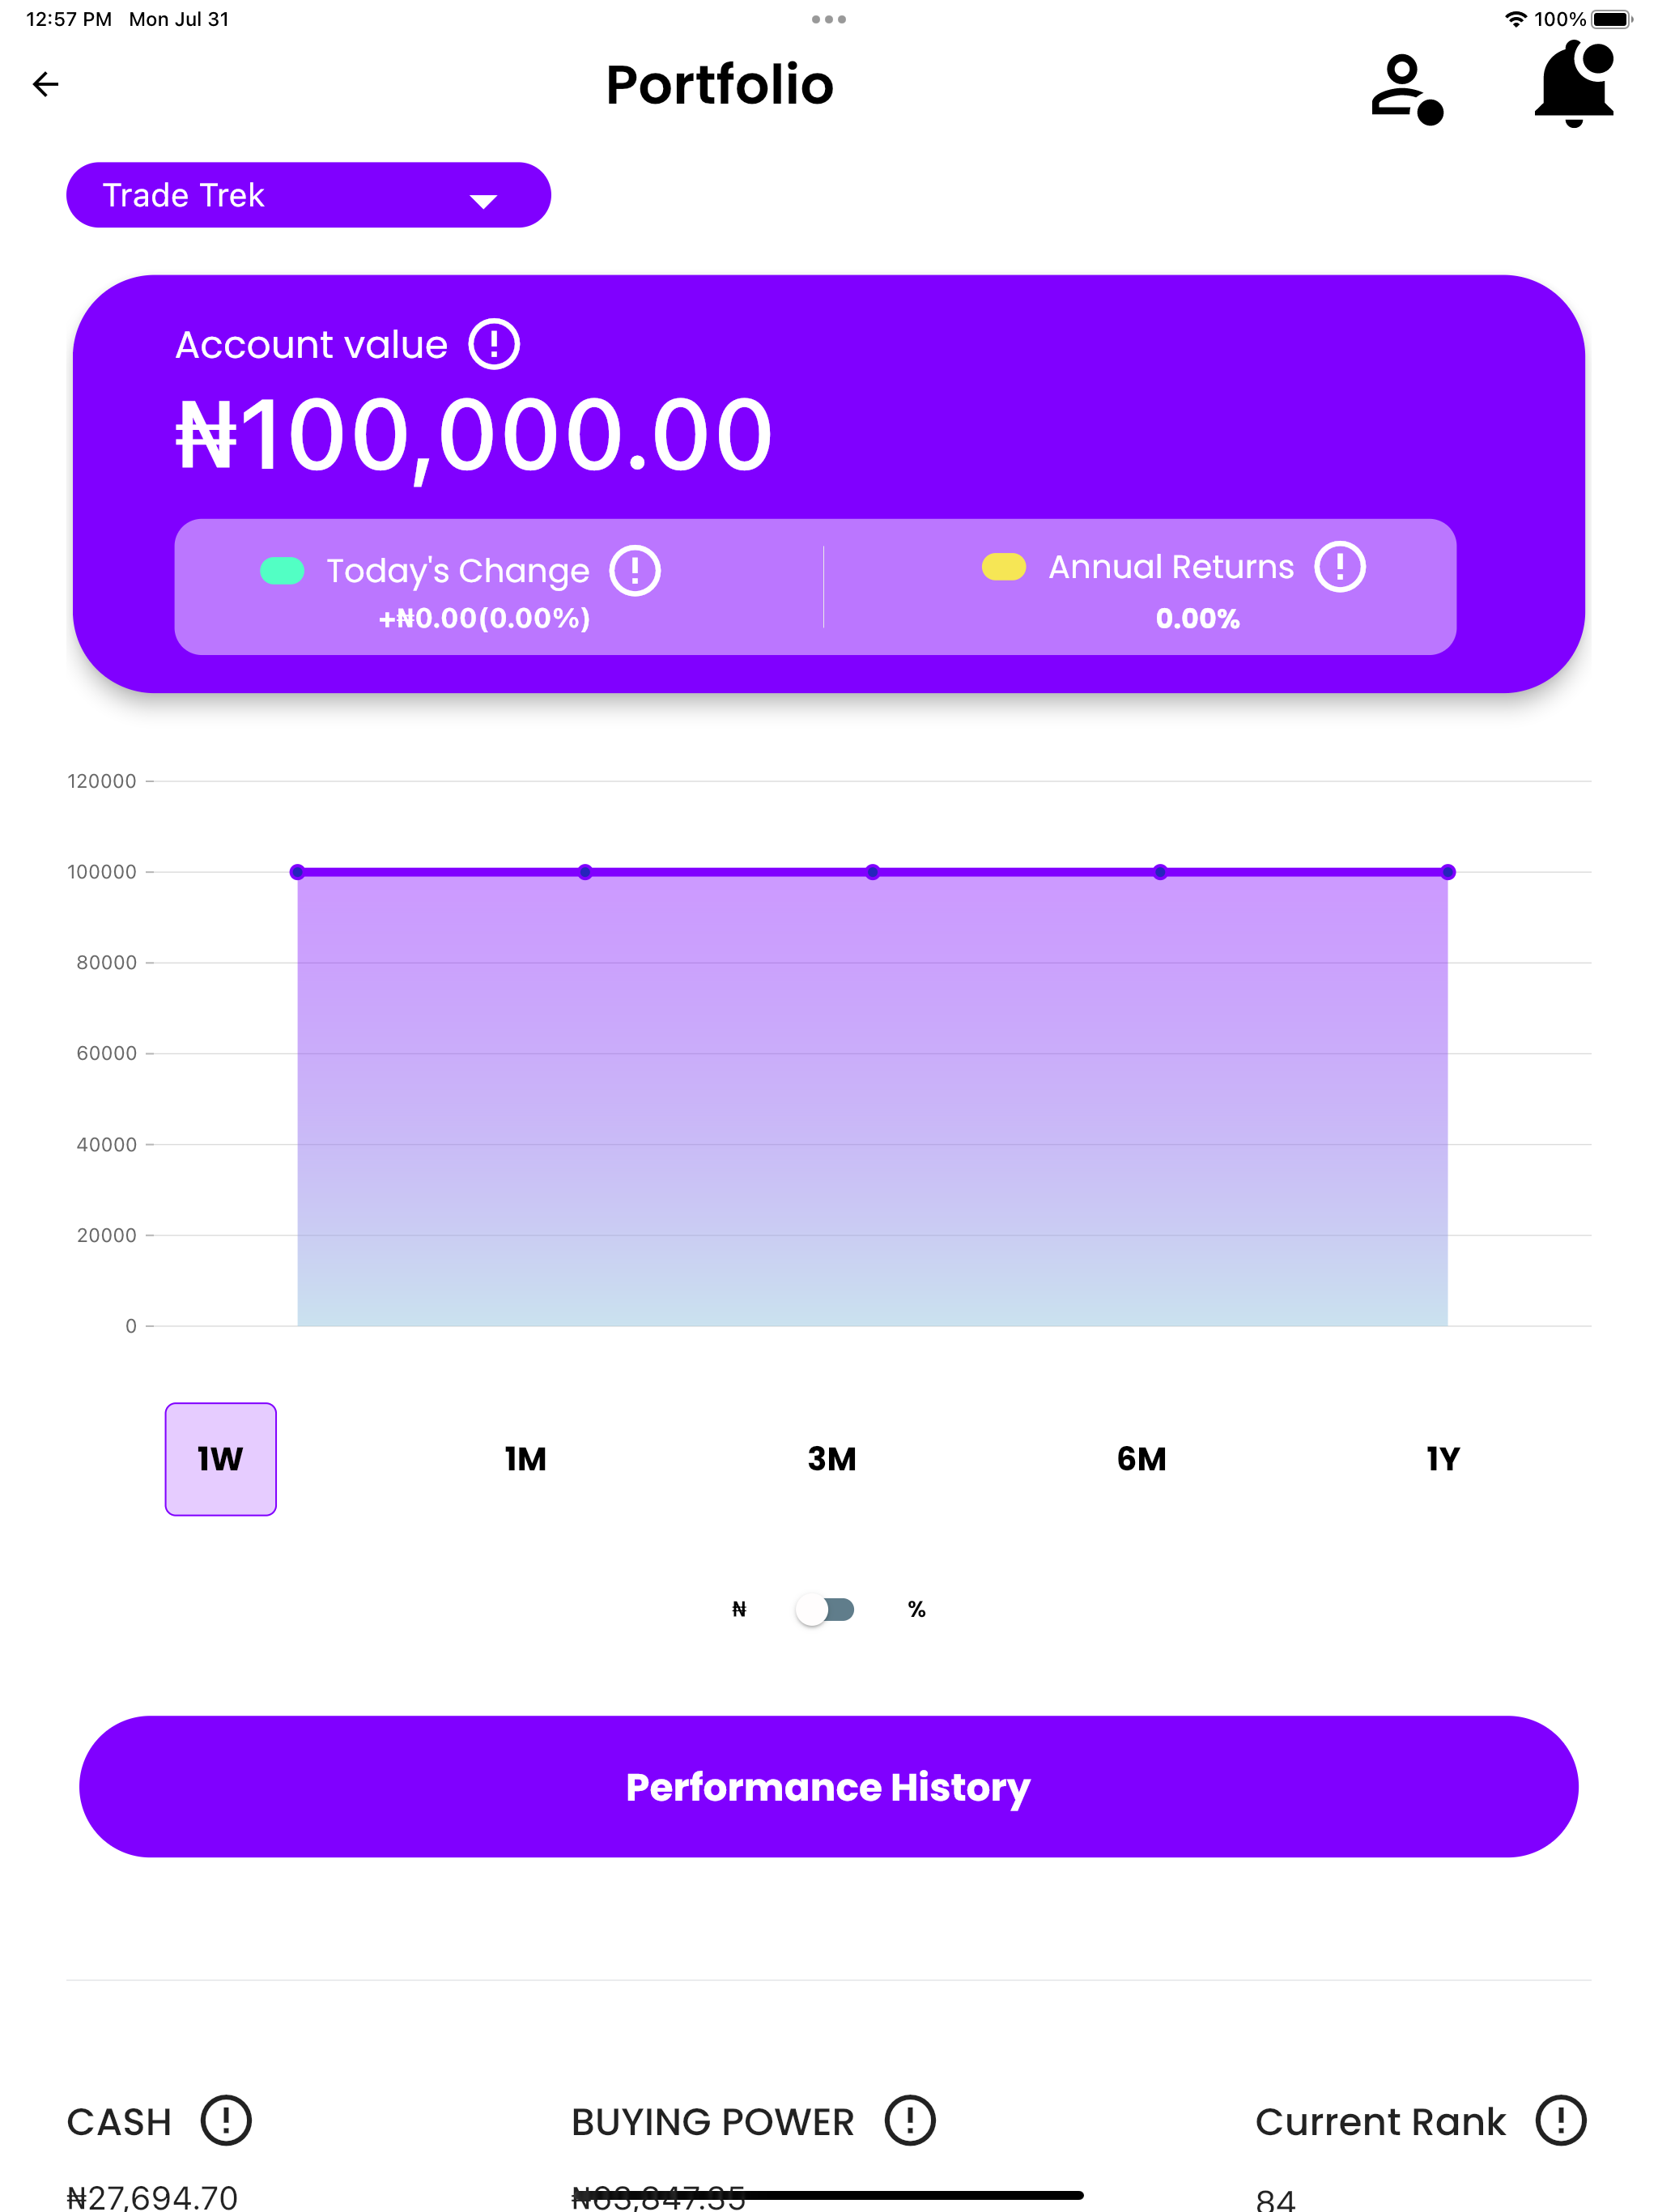Open the notifications bell icon

[1574, 84]
